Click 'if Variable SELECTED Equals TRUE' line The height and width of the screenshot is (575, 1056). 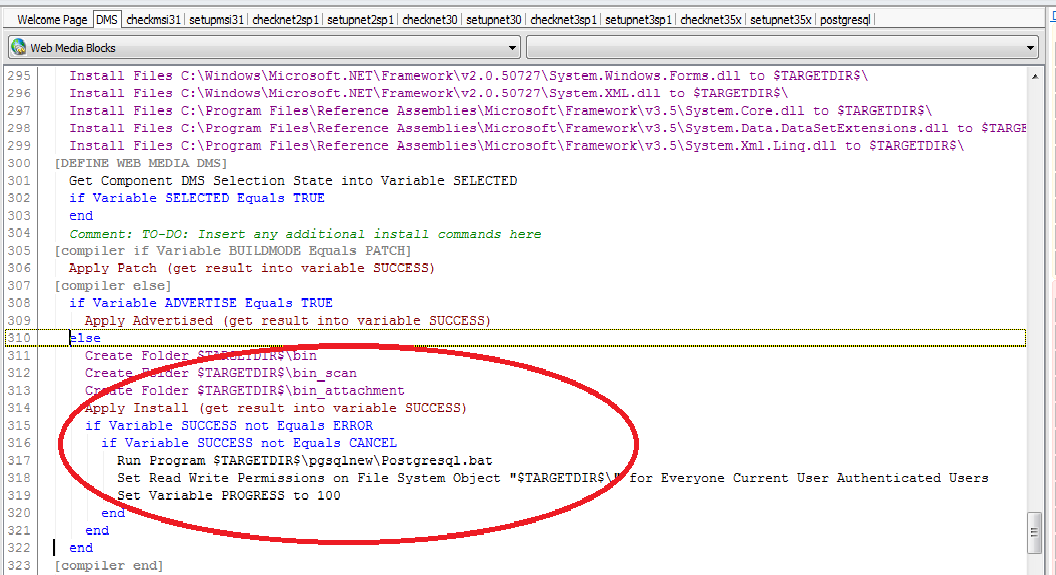coord(197,198)
